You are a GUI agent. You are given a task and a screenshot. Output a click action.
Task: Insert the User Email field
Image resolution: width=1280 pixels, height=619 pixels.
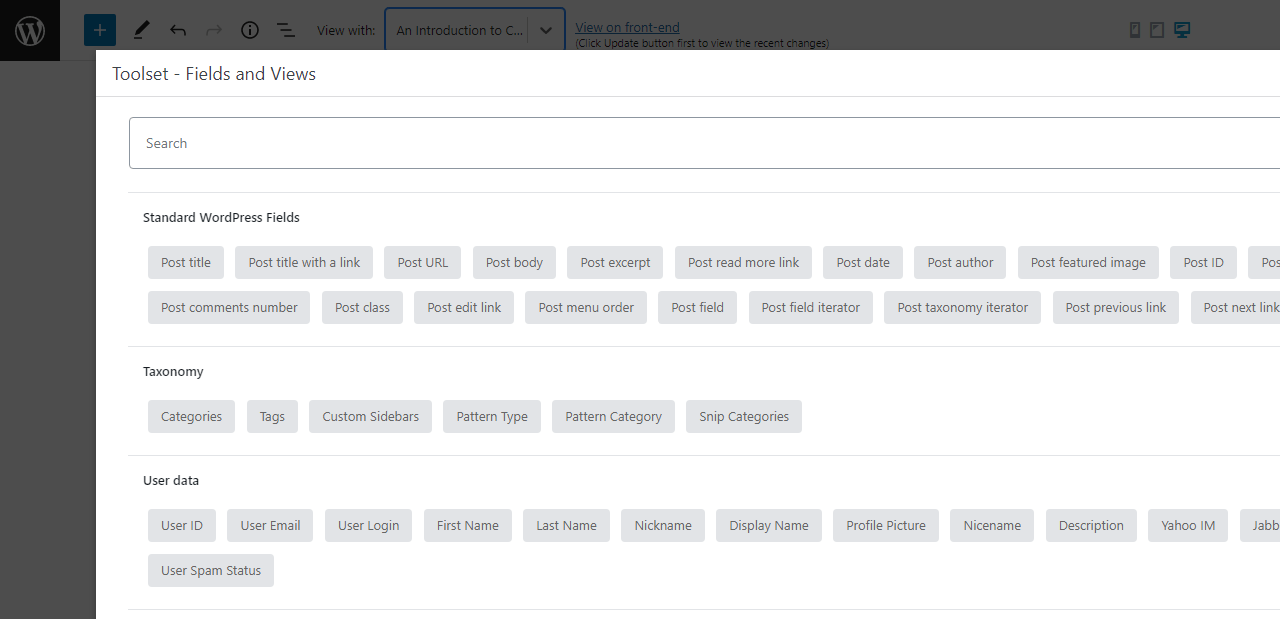(270, 525)
